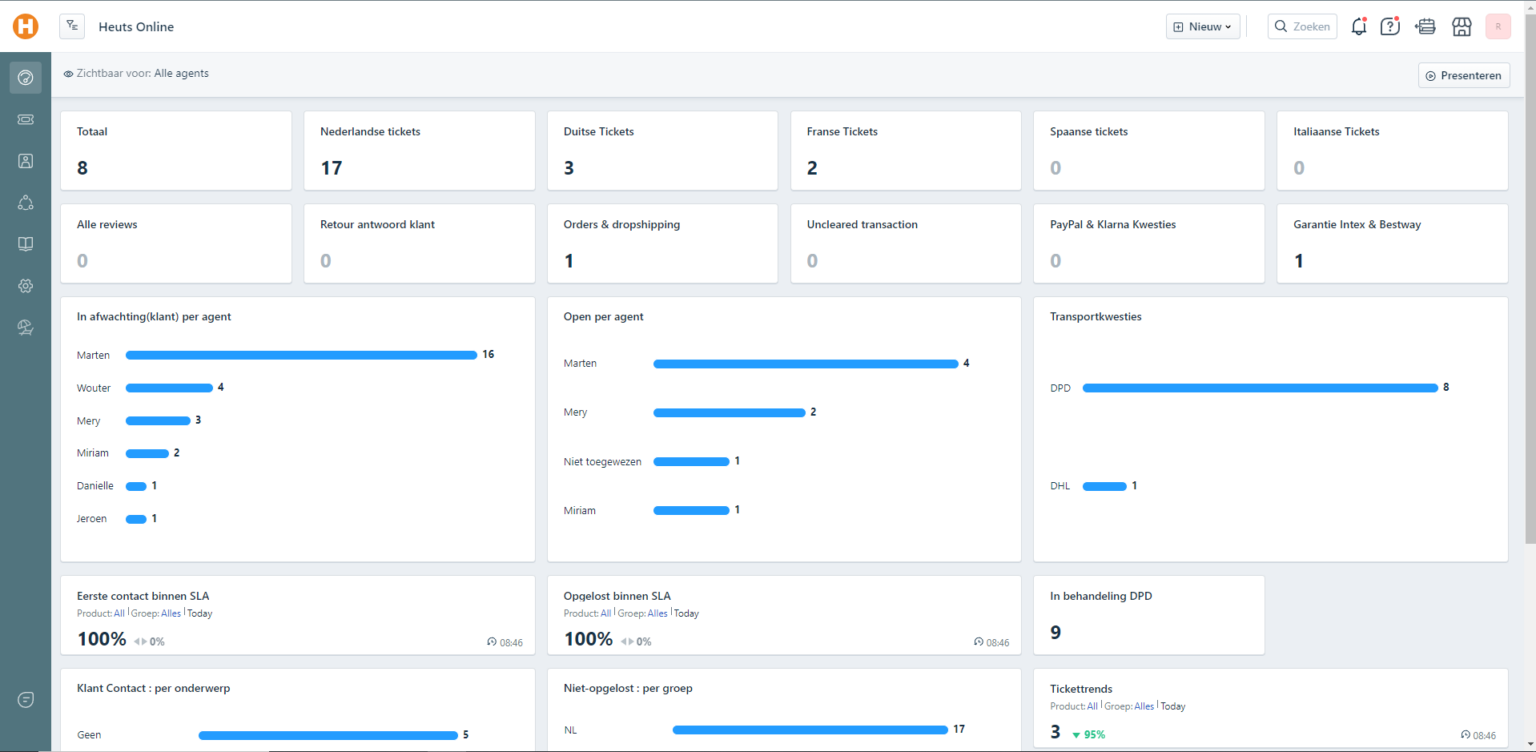Viewport: 1536px width, 752px height.
Task: Open the marketplace store icon
Action: click(x=1462, y=27)
